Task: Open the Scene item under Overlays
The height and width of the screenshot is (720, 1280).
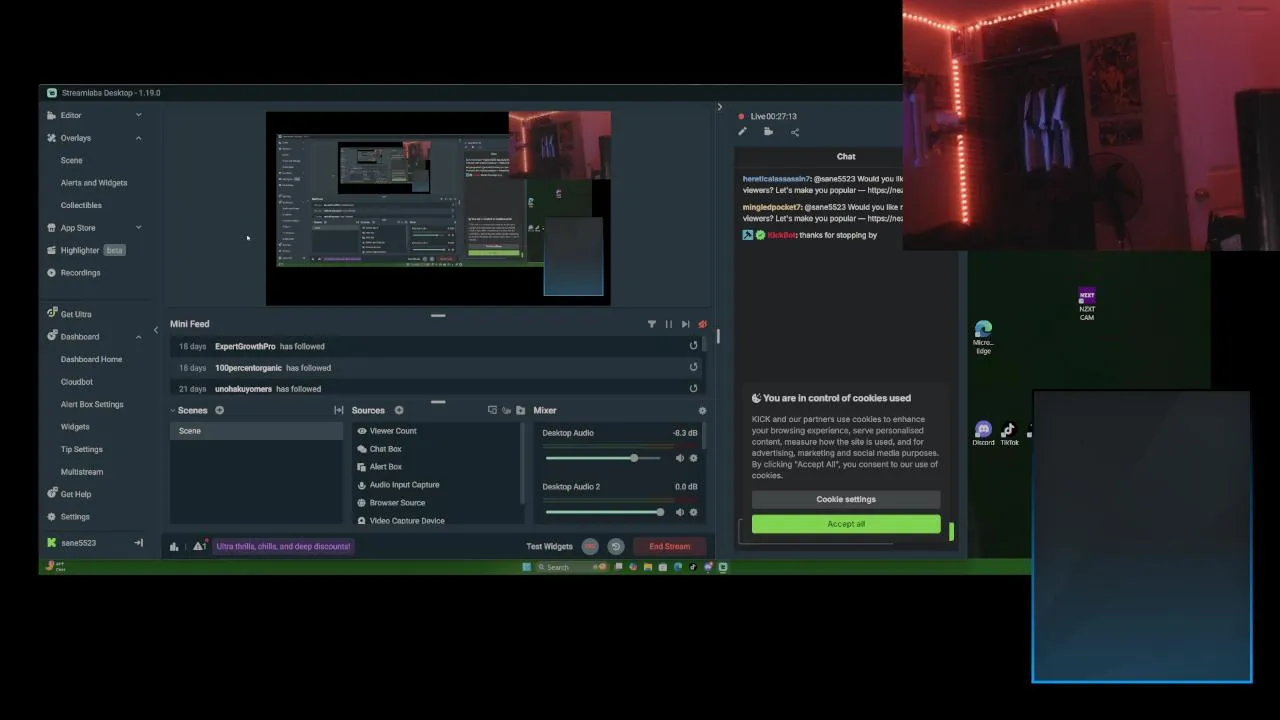Action: pos(72,160)
